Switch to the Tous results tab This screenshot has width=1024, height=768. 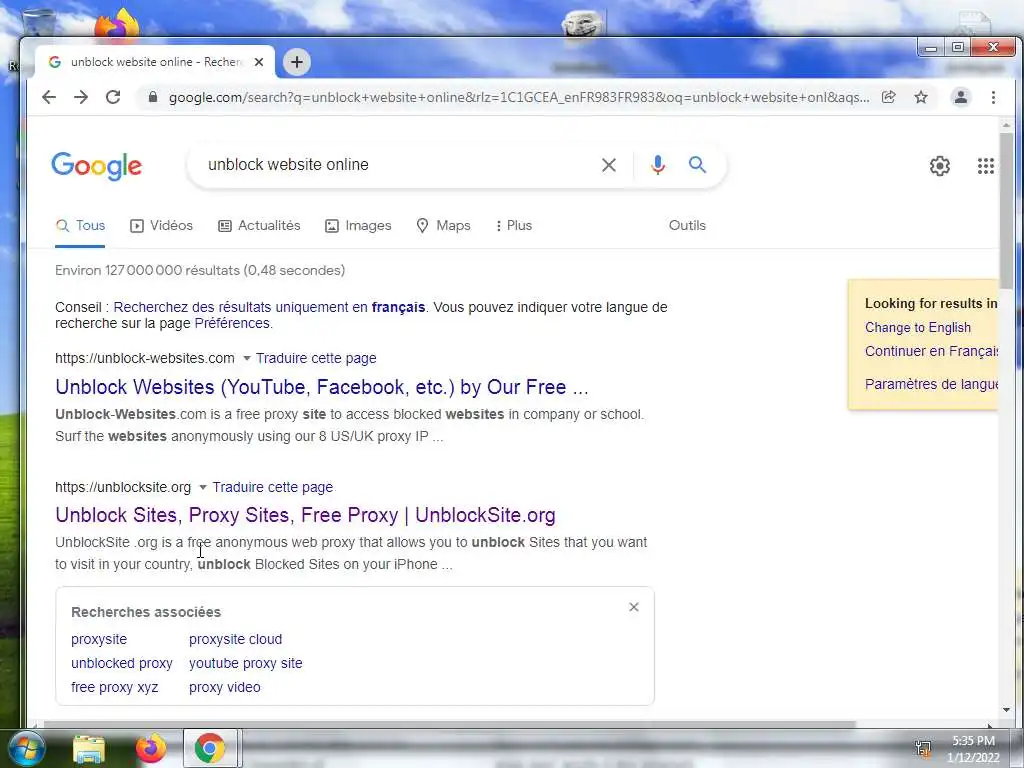tap(80, 225)
